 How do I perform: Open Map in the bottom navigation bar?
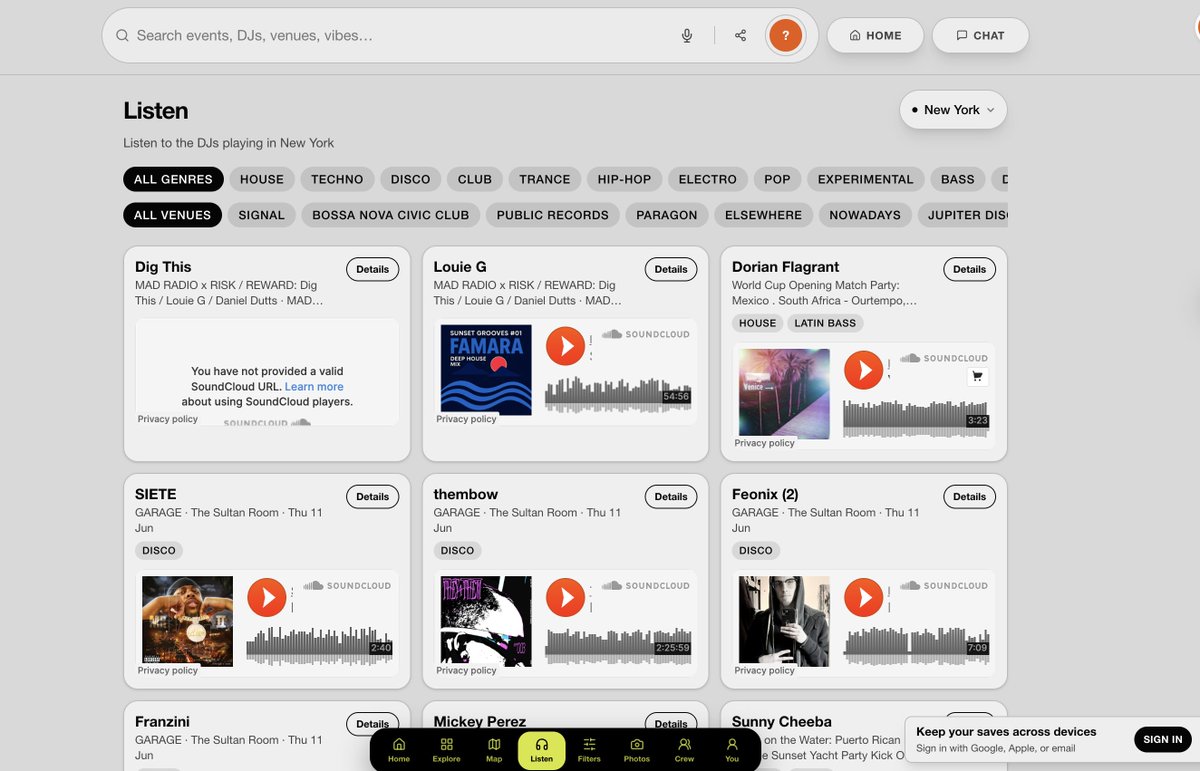(x=494, y=750)
